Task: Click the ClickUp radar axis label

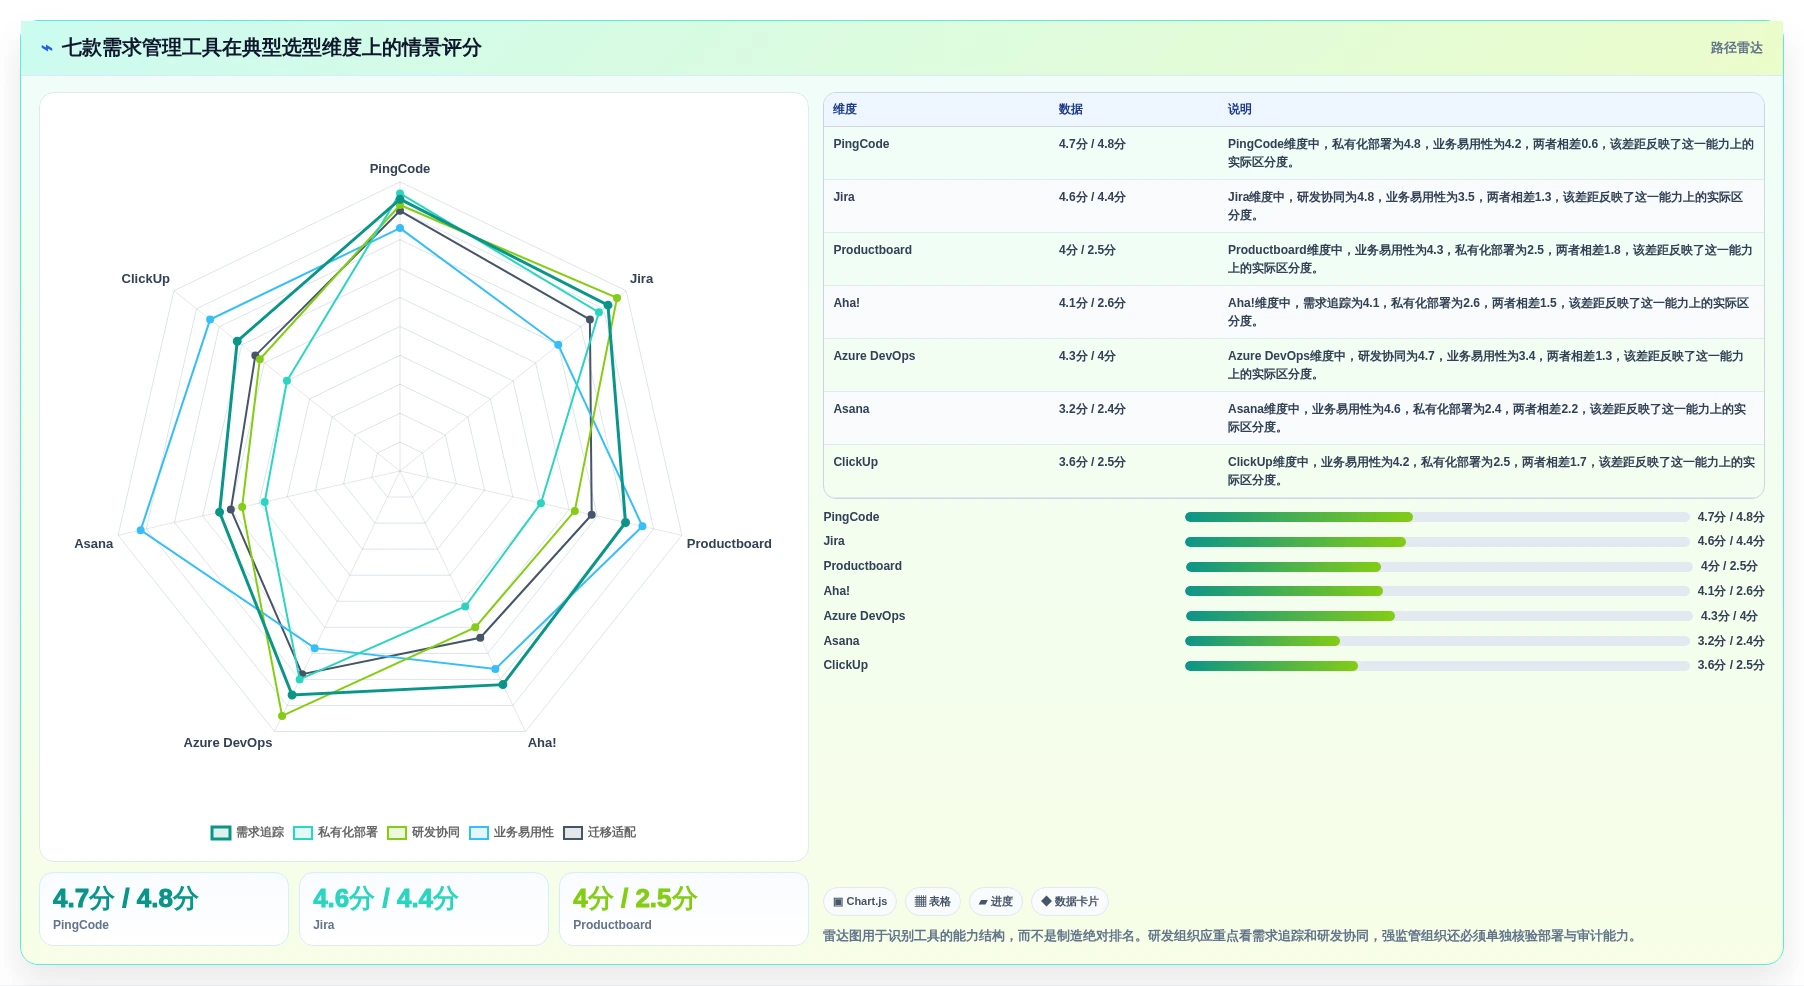Action: 146,279
